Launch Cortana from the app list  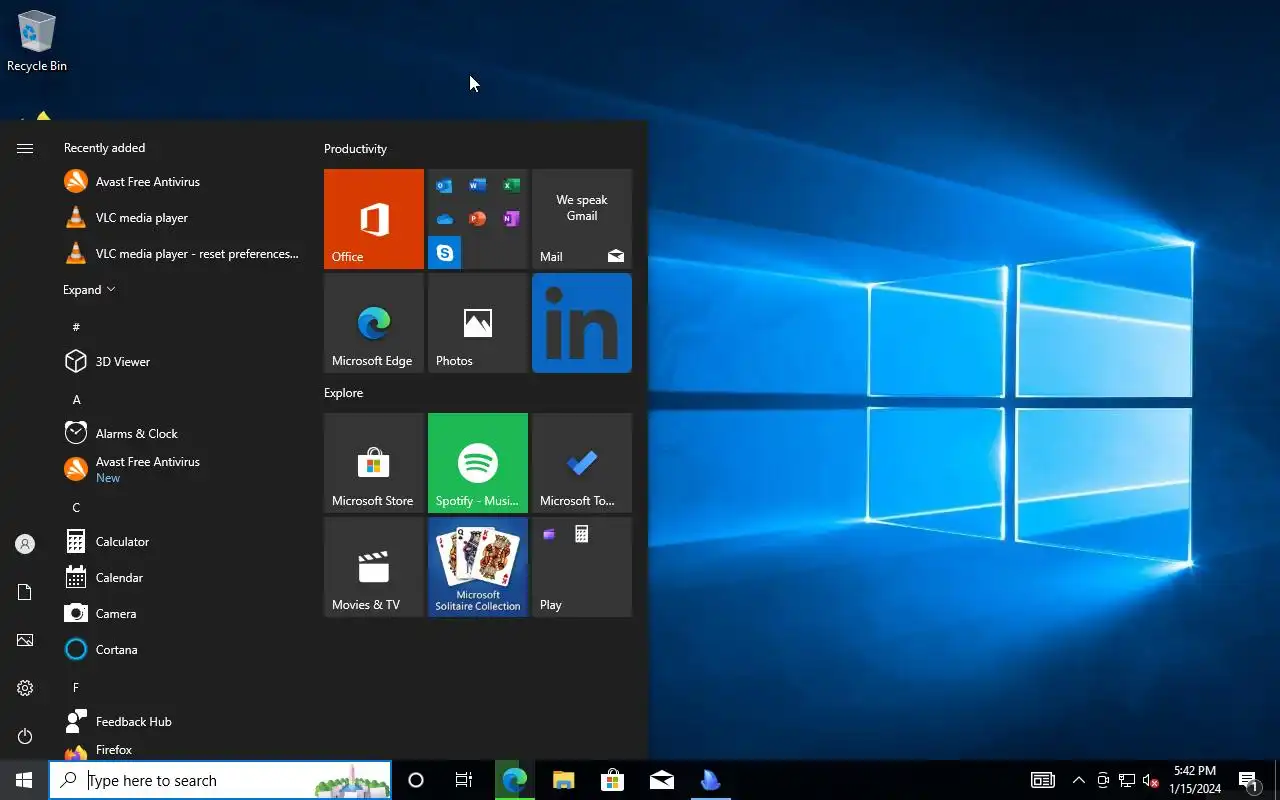click(x=180, y=650)
